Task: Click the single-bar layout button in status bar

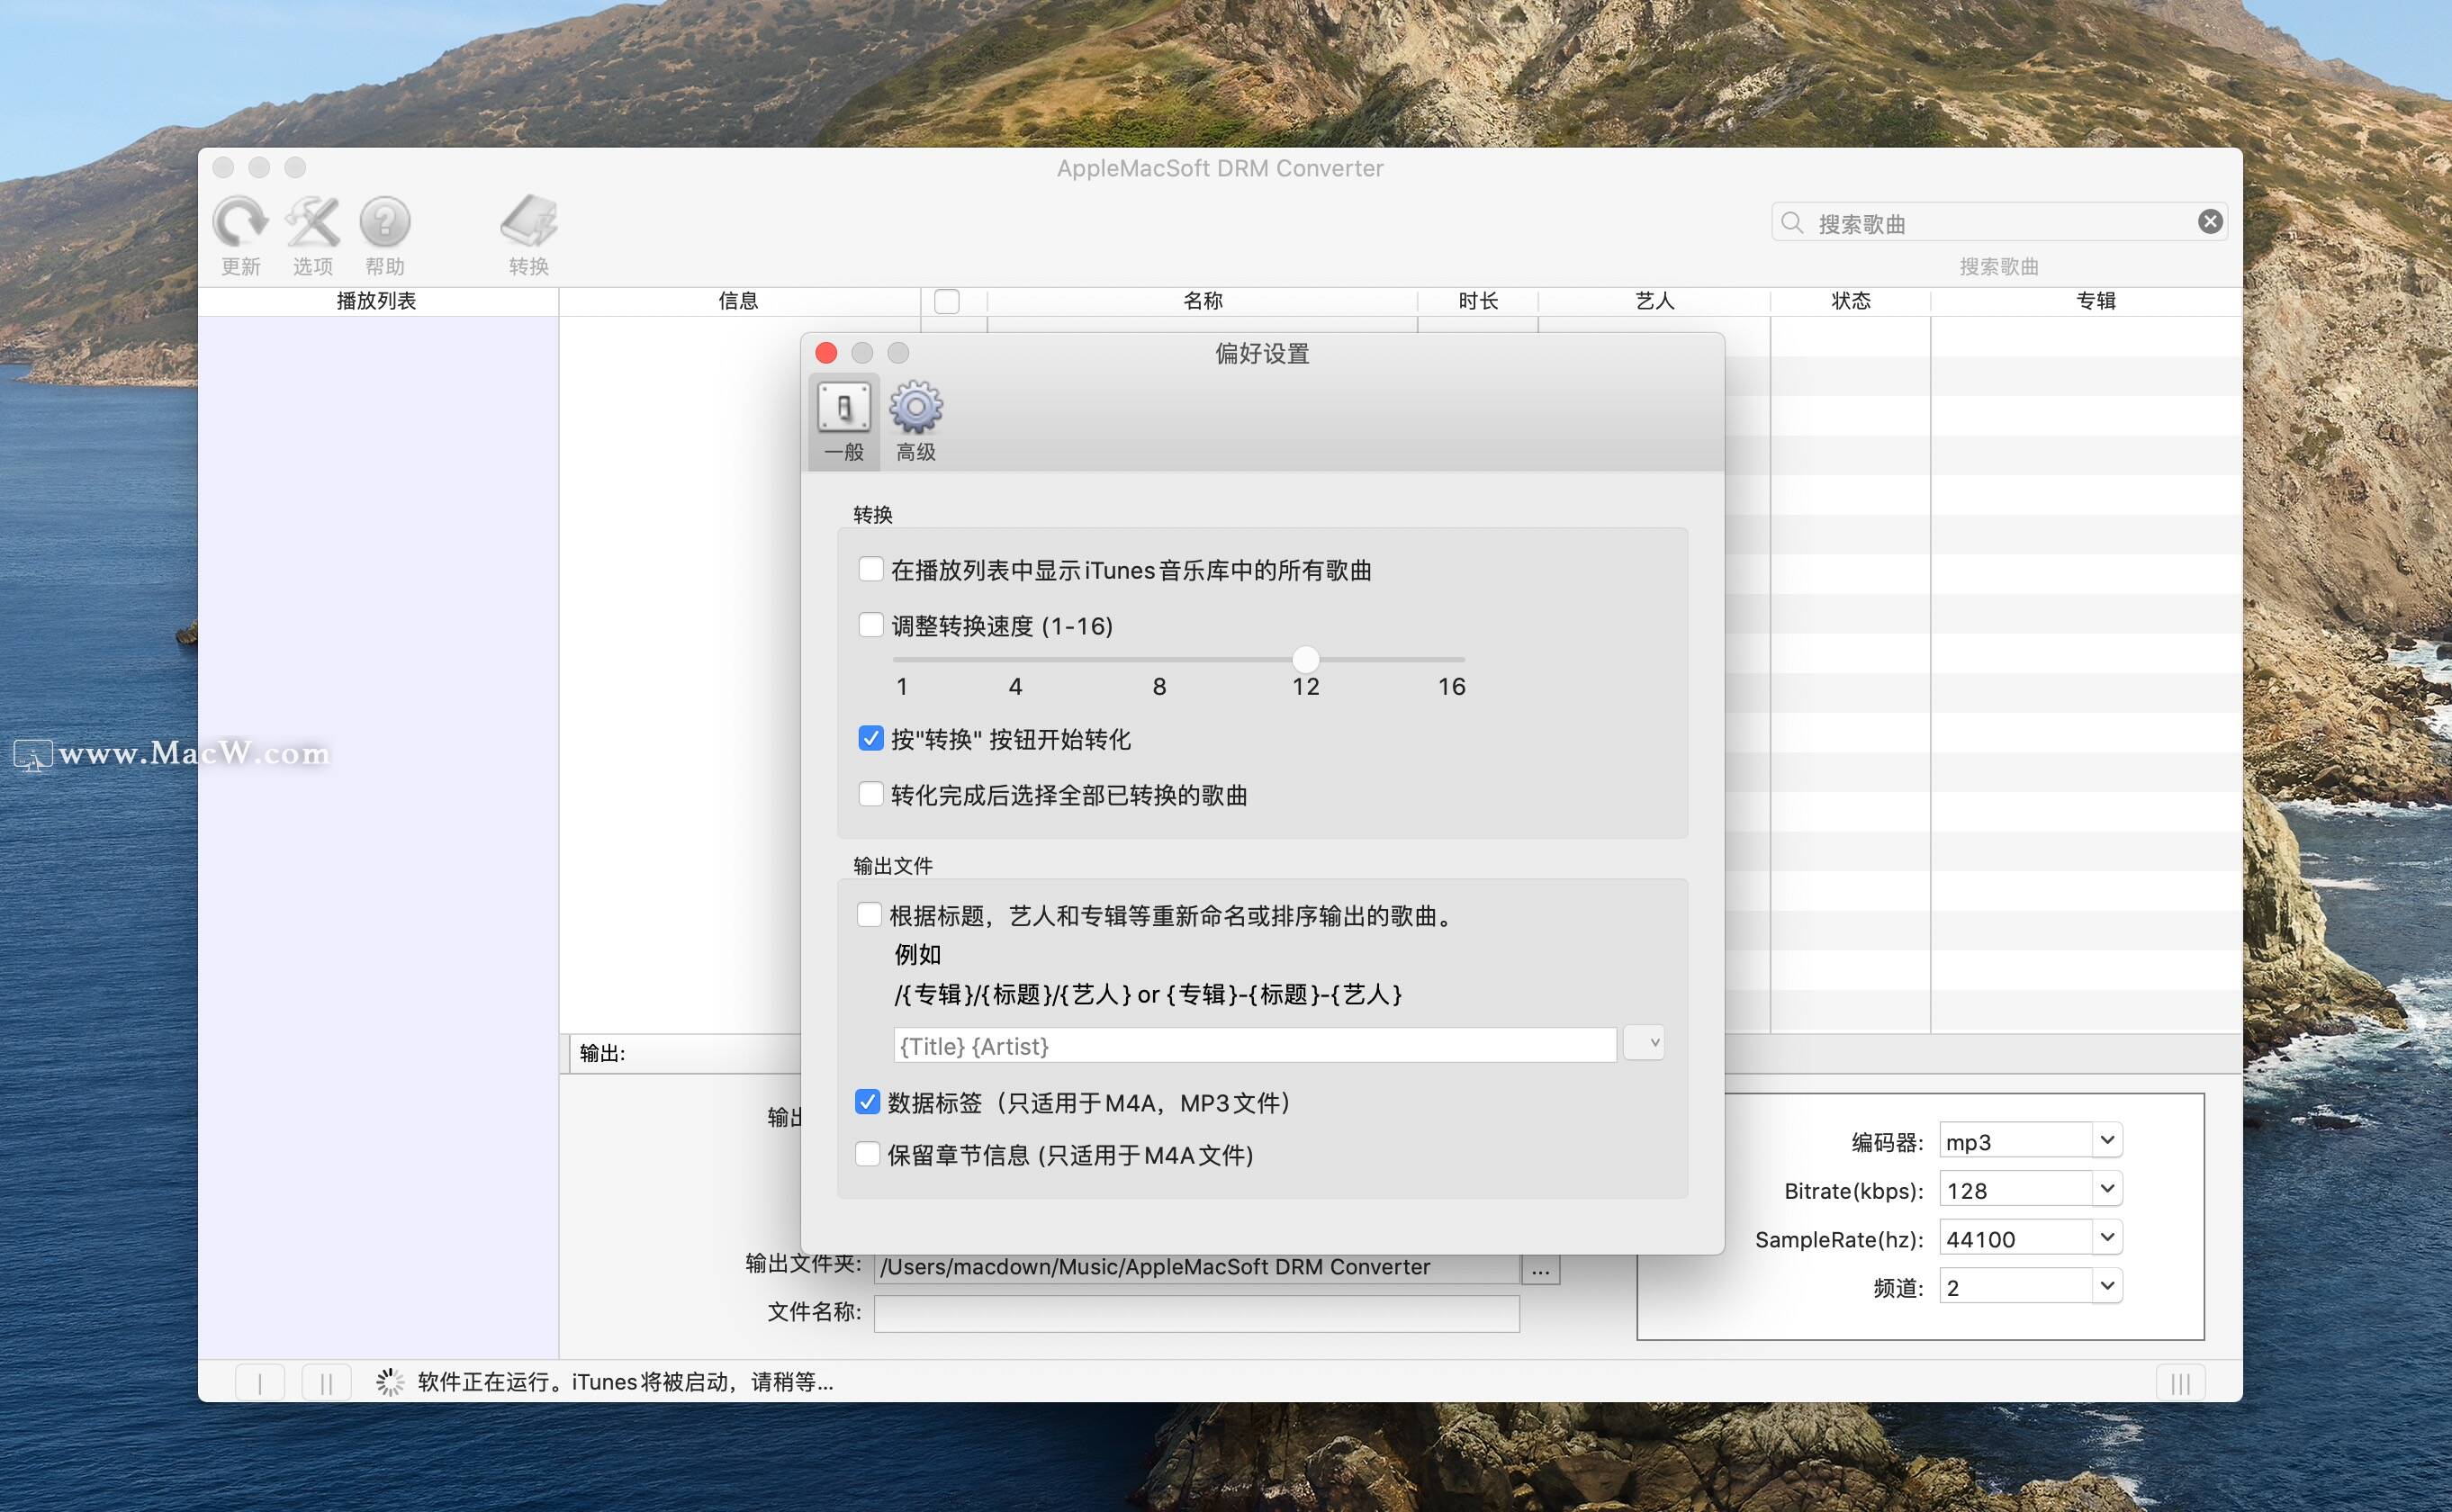Action: pos(260,1383)
